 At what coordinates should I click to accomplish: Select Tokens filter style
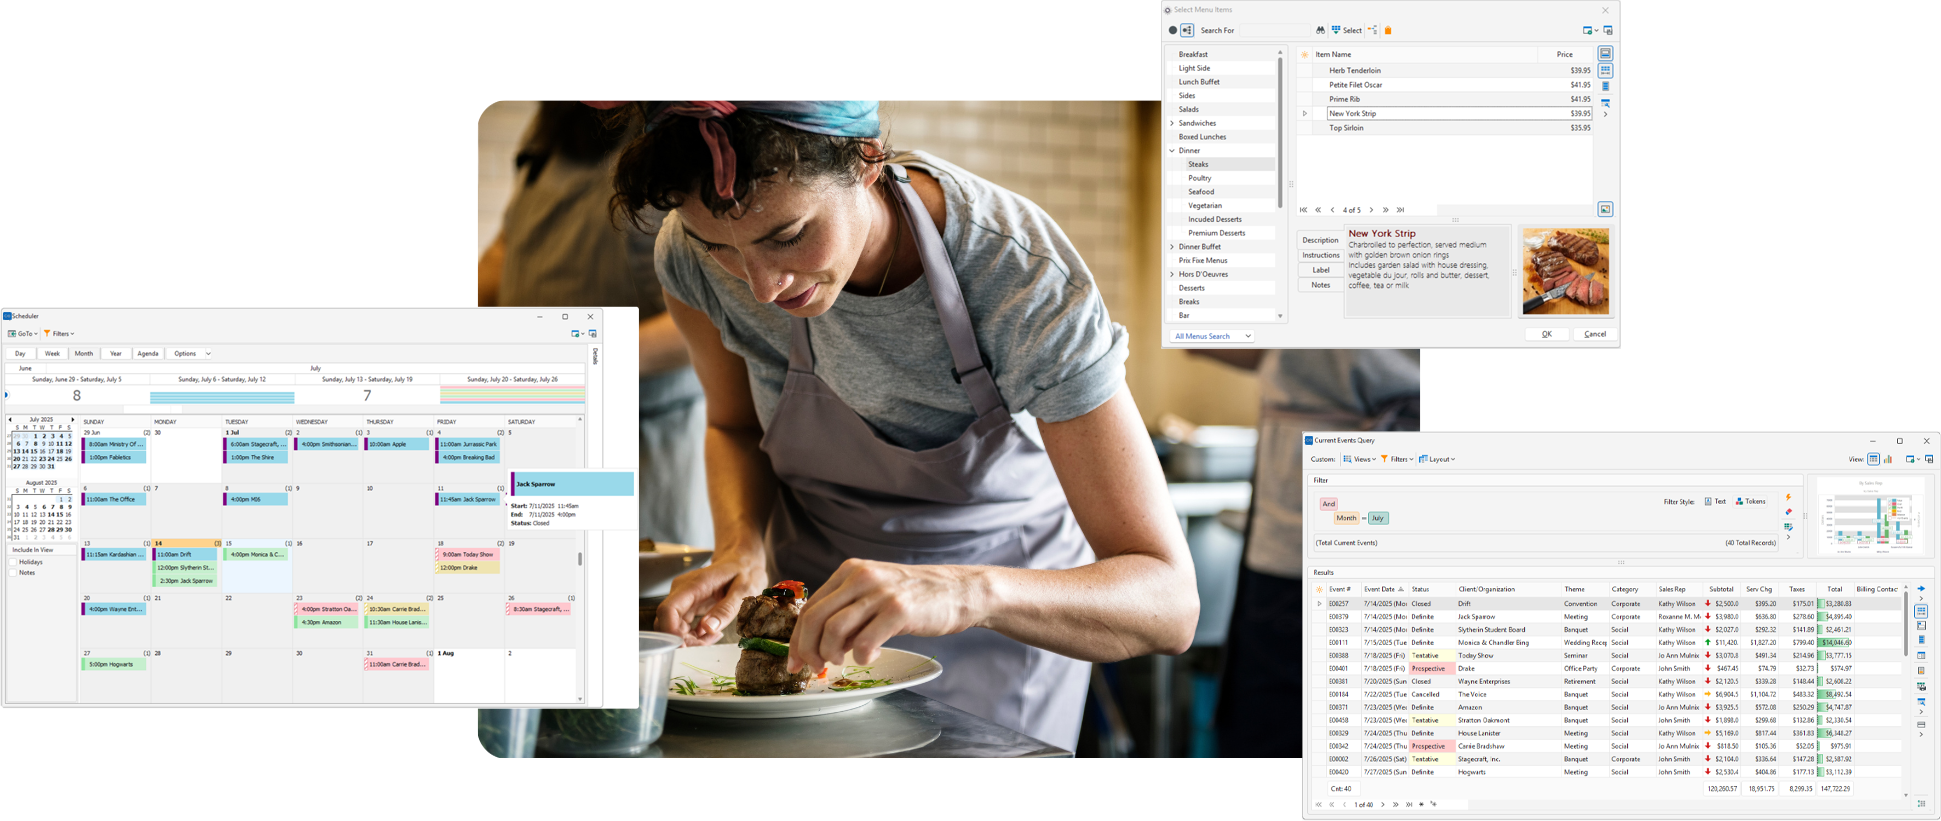point(1750,501)
